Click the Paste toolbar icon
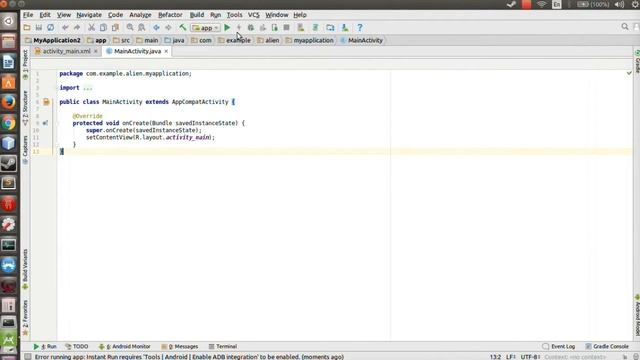The width and height of the screenshot is (640, 360). pyautogui.click(x=115, y=28)
